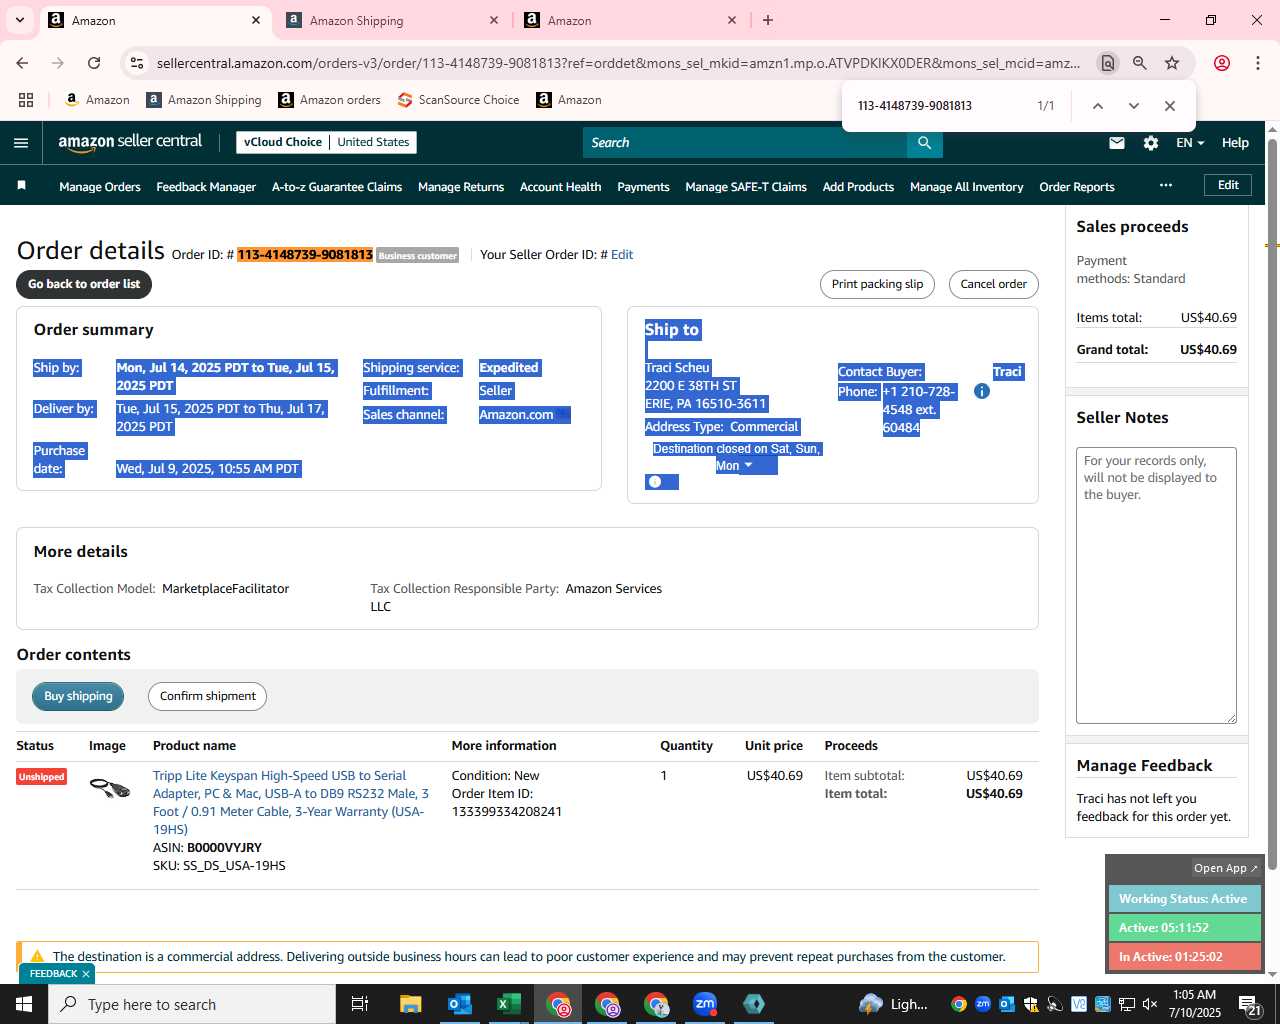Open a new browser tab
Viewport: 1280px width, 1024px height.
[x=768, y=20]
